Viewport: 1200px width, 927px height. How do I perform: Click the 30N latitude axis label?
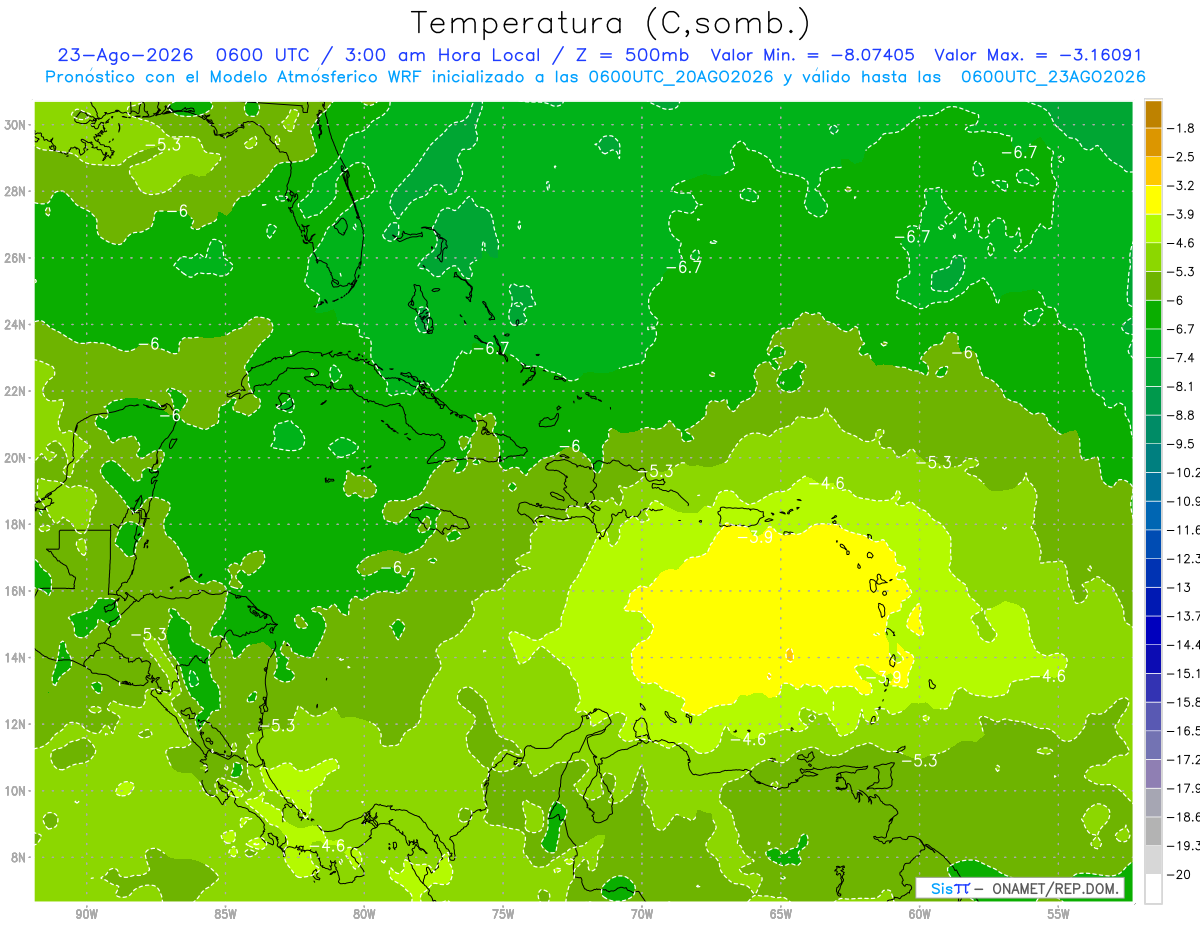coord(17,125)
